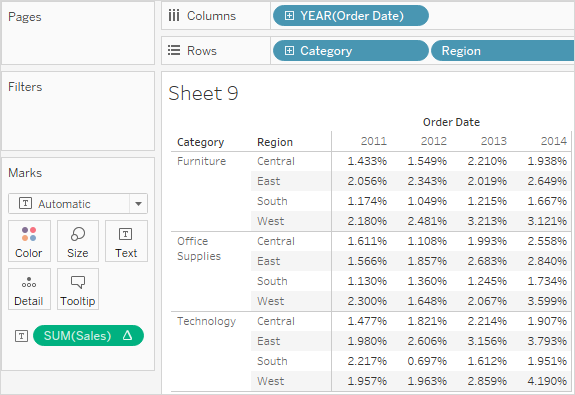
Task: Expand the Category pill plus sign
Action: (x=289, y=50)
